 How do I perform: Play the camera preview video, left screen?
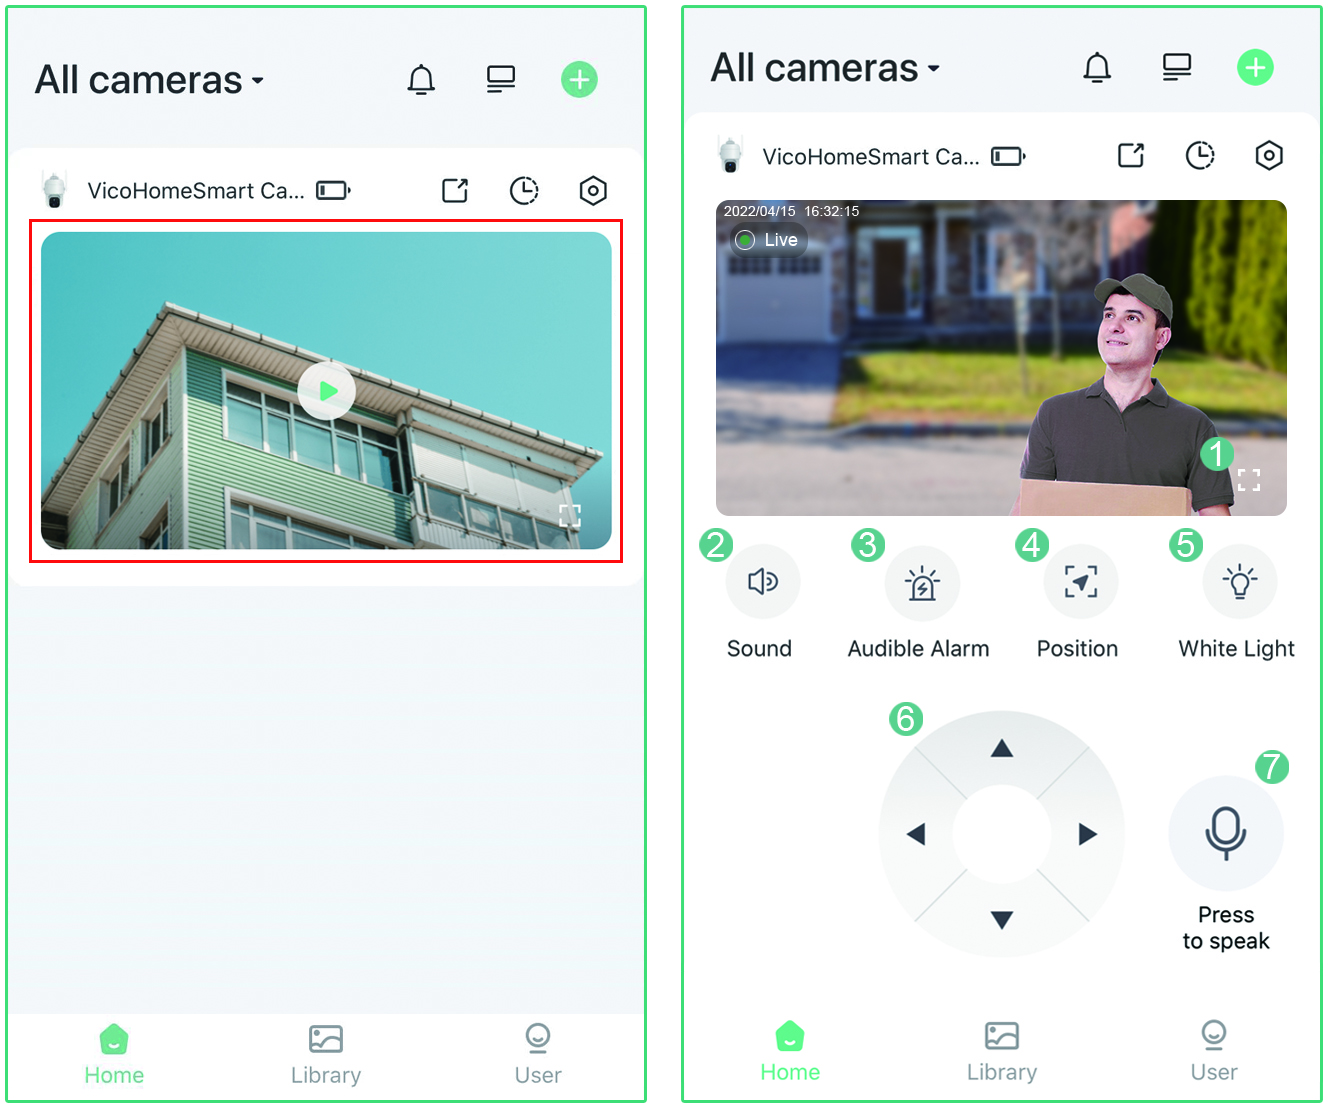326,391
